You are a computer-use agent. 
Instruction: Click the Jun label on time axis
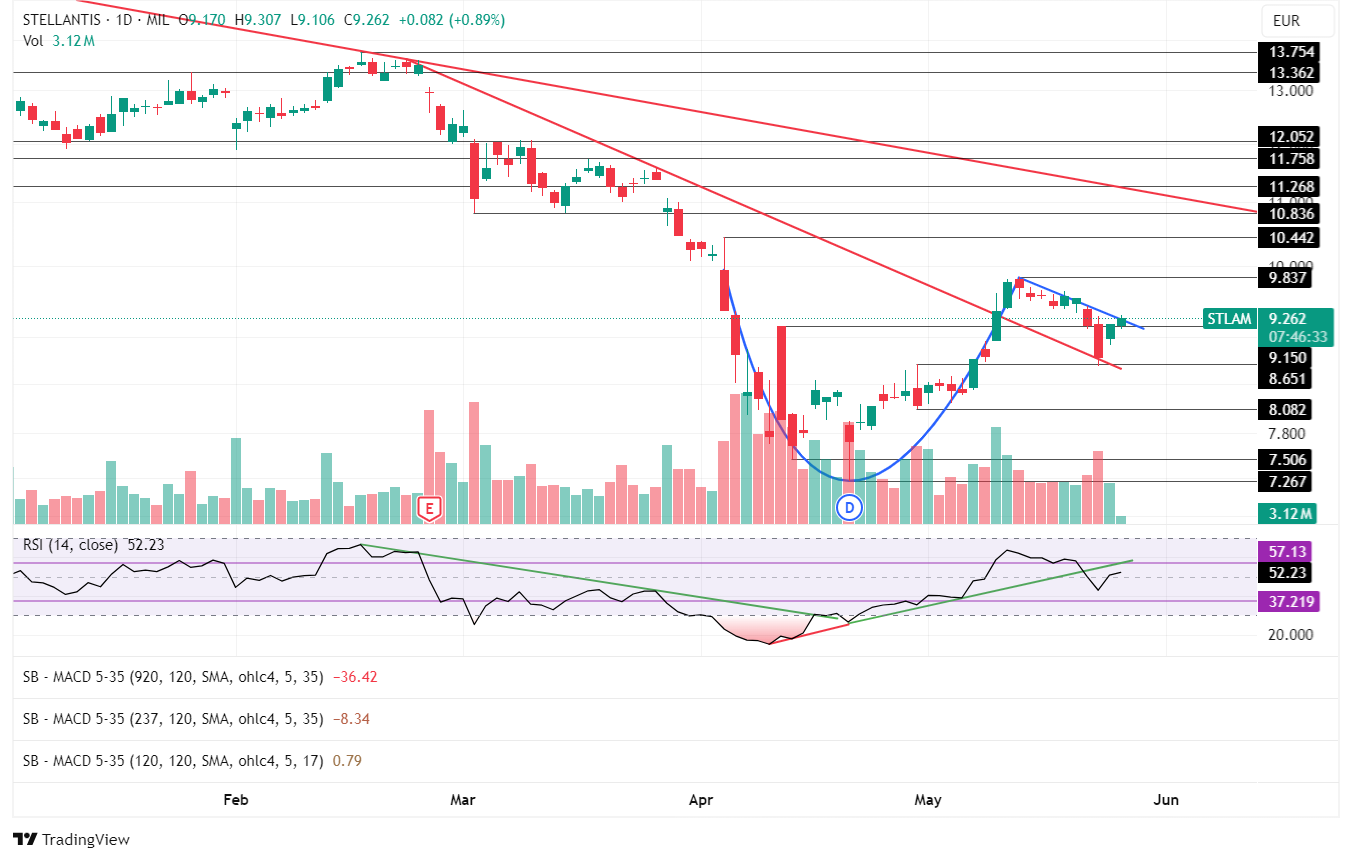pos(1166,800)
